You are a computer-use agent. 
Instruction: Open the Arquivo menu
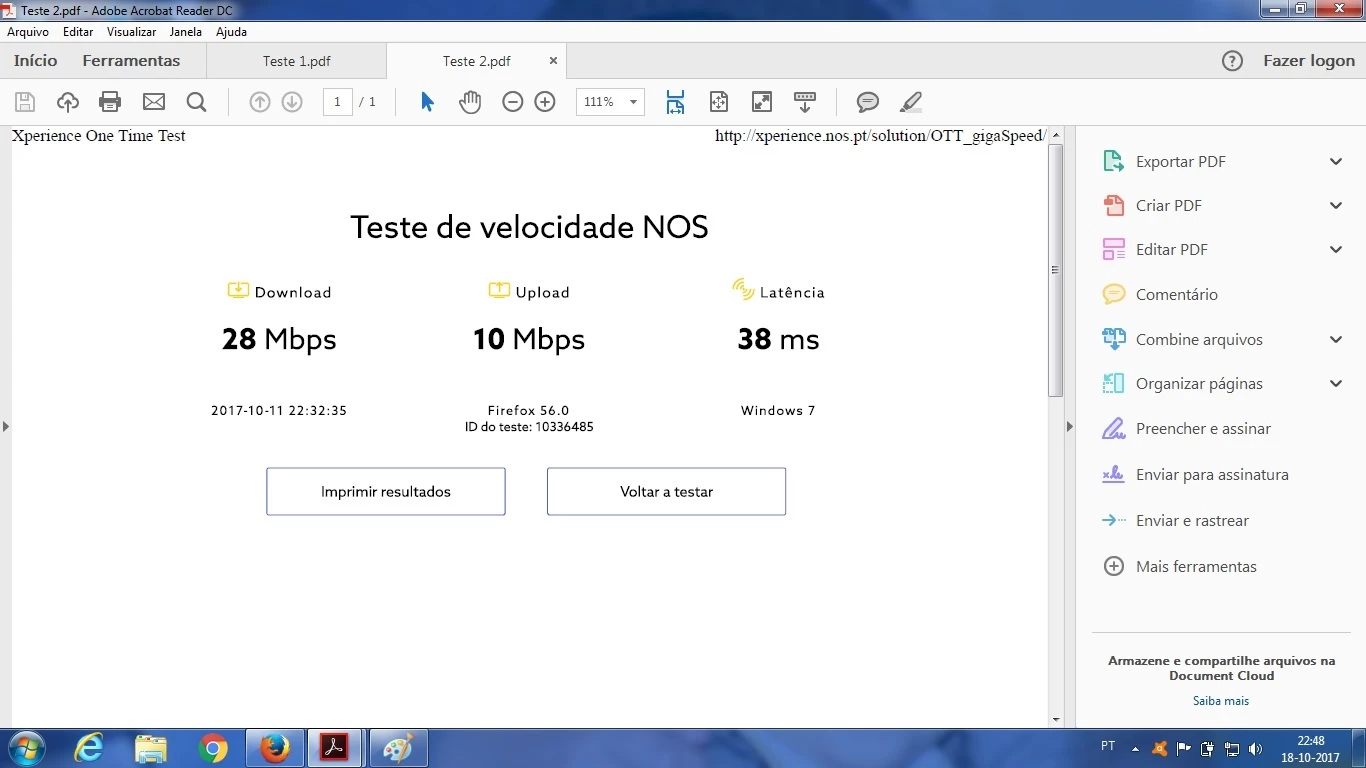point(28,32)
